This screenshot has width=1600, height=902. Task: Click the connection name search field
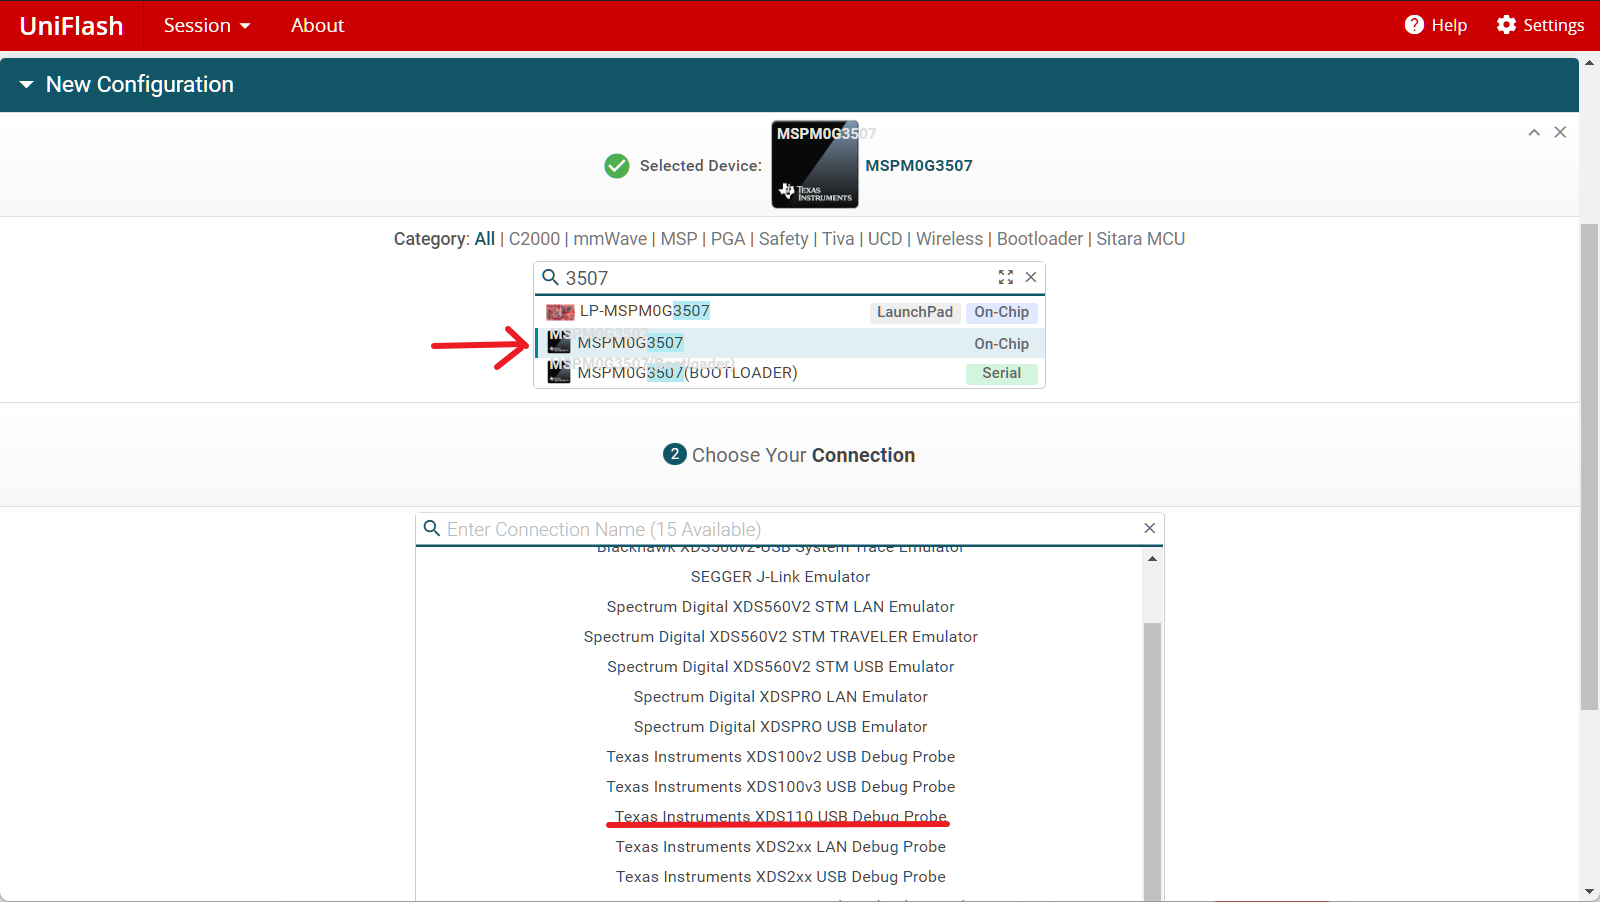coord(790,529)
